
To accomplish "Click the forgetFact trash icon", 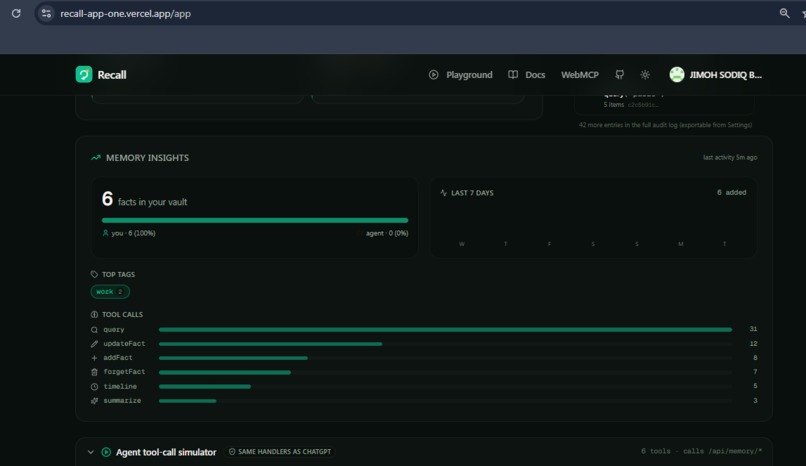I will [94, 372].
